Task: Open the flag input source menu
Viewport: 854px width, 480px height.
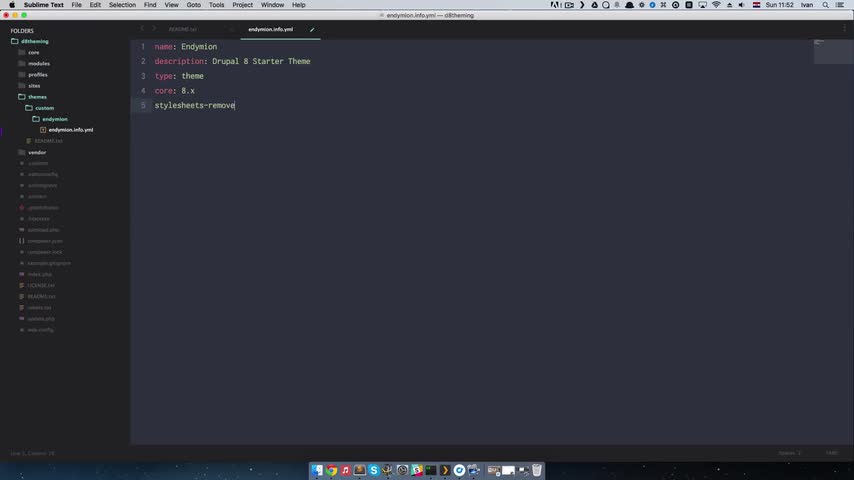Action: click(757, 5)
